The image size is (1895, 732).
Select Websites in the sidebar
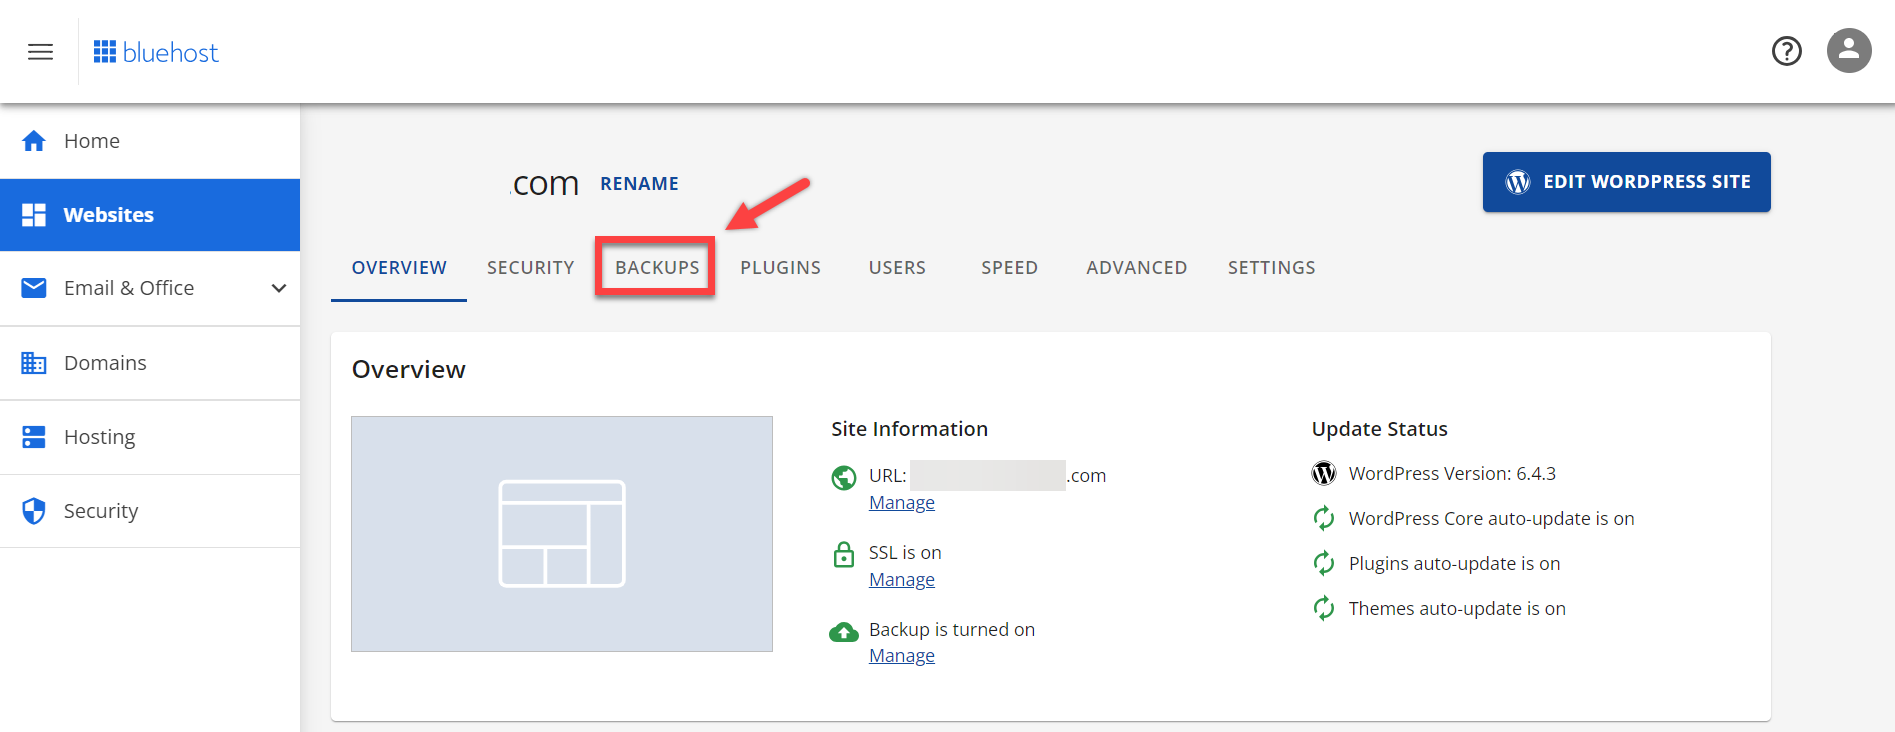(150, 215)
